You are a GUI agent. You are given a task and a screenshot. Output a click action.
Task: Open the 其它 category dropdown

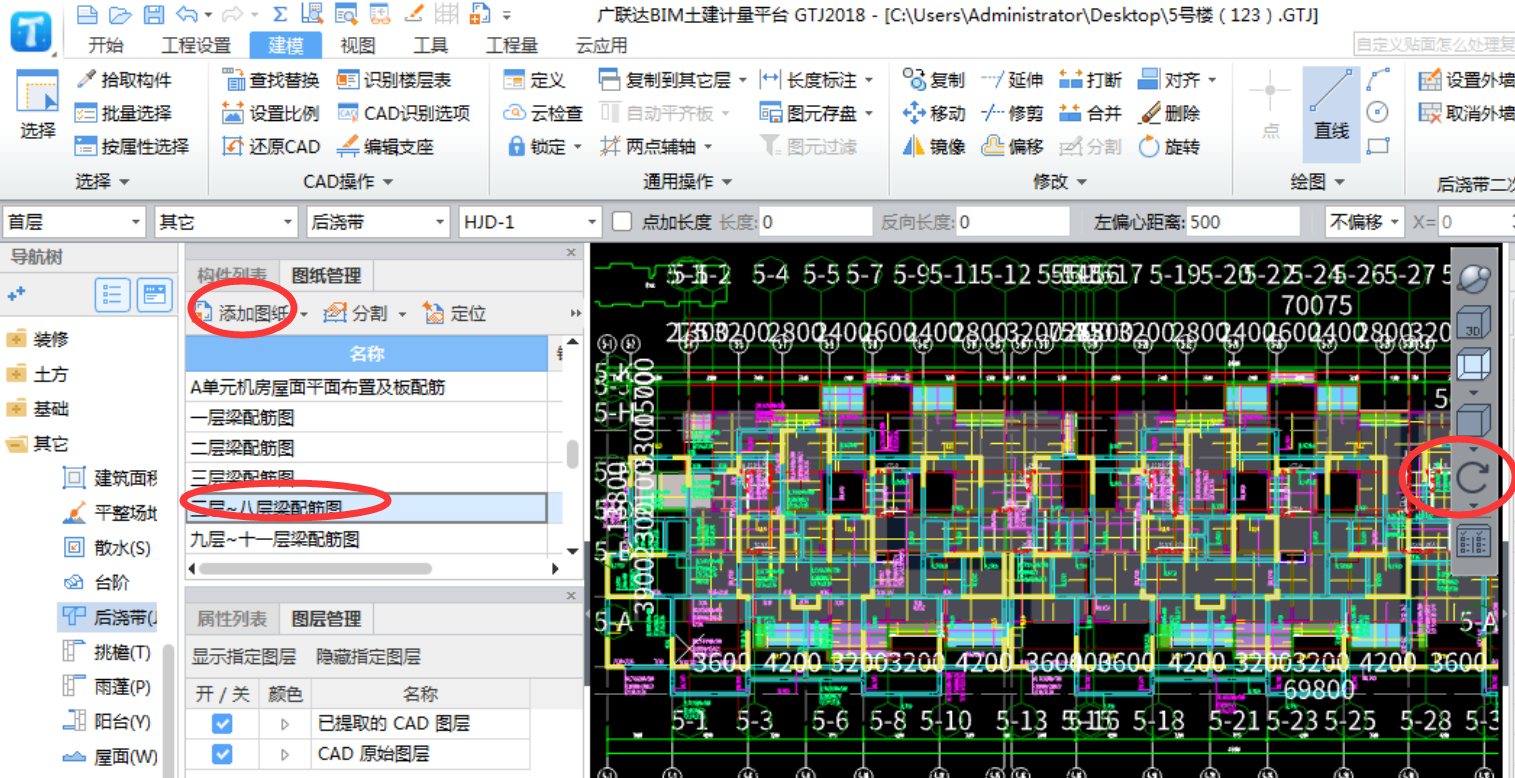(226, 221)
